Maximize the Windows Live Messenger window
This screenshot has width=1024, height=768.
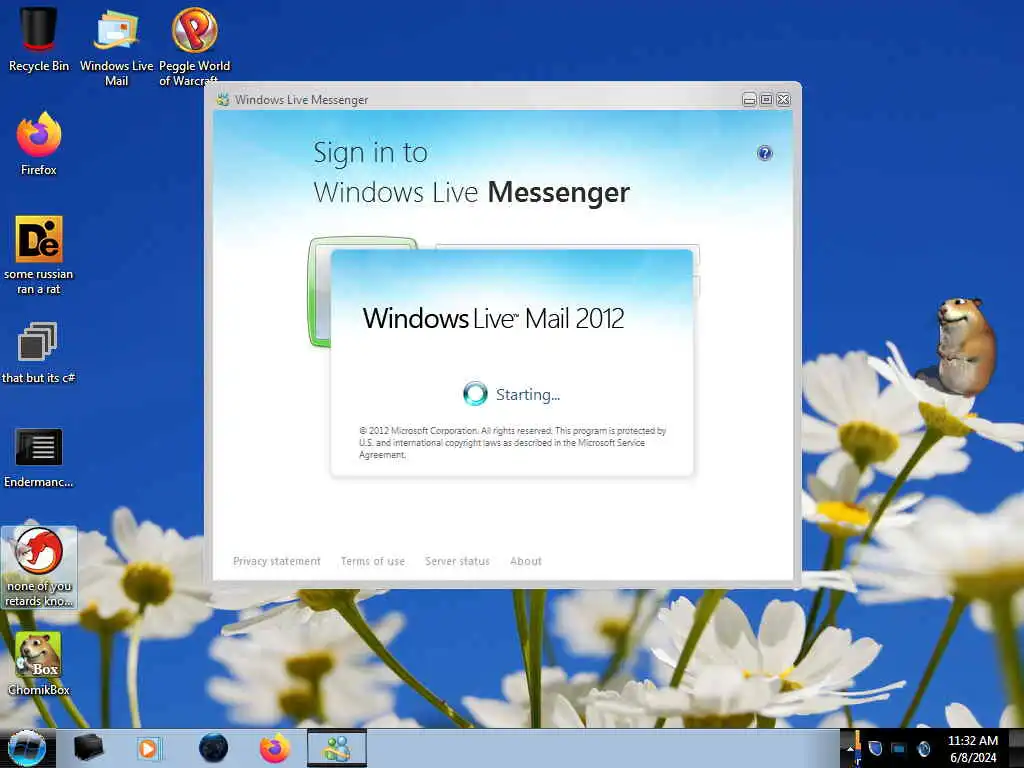[766, 99]
